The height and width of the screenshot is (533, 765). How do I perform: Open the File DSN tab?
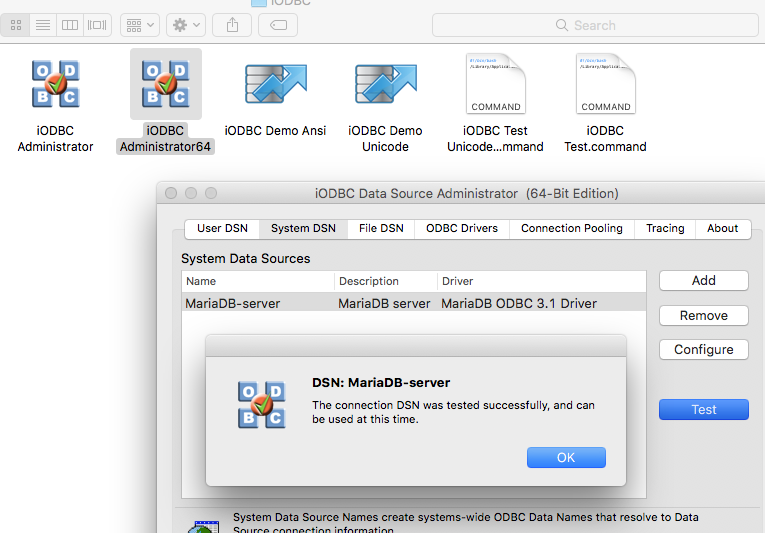[x=381, y=228]
